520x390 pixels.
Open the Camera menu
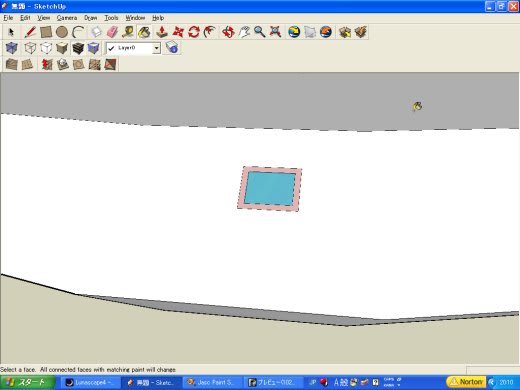(67, 18)
